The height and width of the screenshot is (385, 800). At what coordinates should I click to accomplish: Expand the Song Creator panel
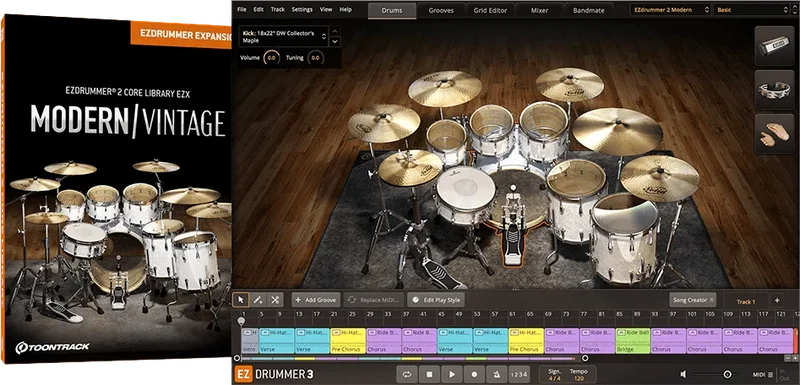point(692,300)
